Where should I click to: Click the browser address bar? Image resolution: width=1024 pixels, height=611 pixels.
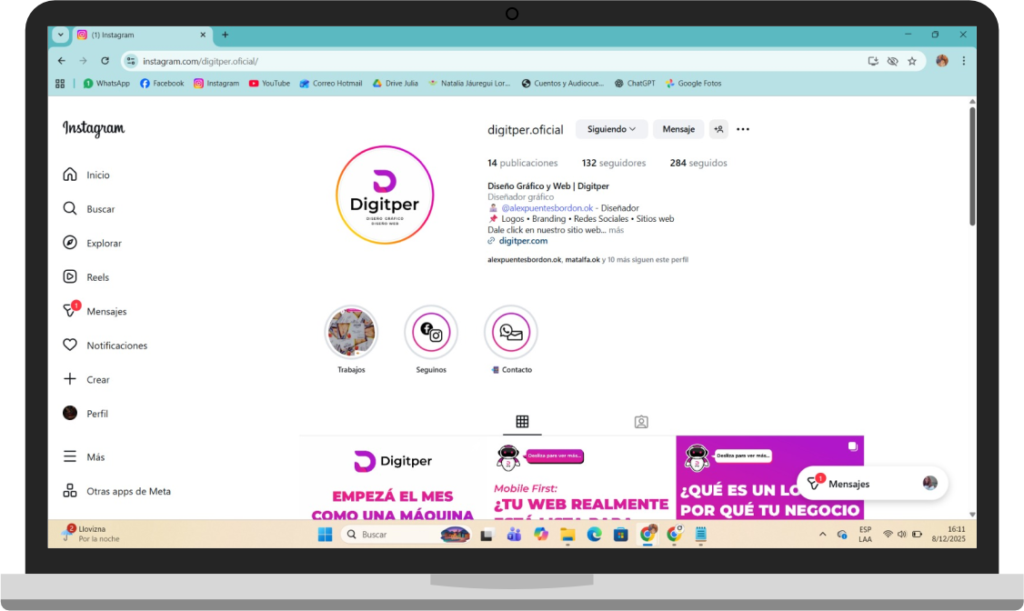coord(500,61)
